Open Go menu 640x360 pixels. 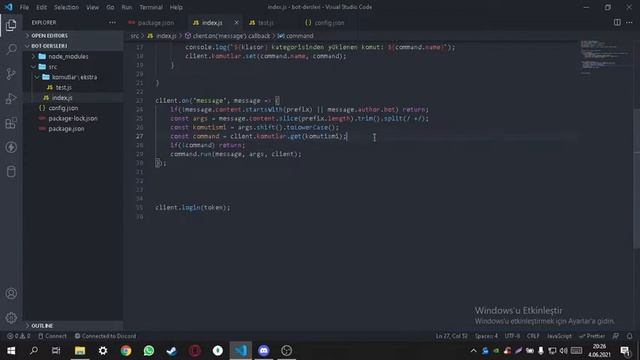110,7
